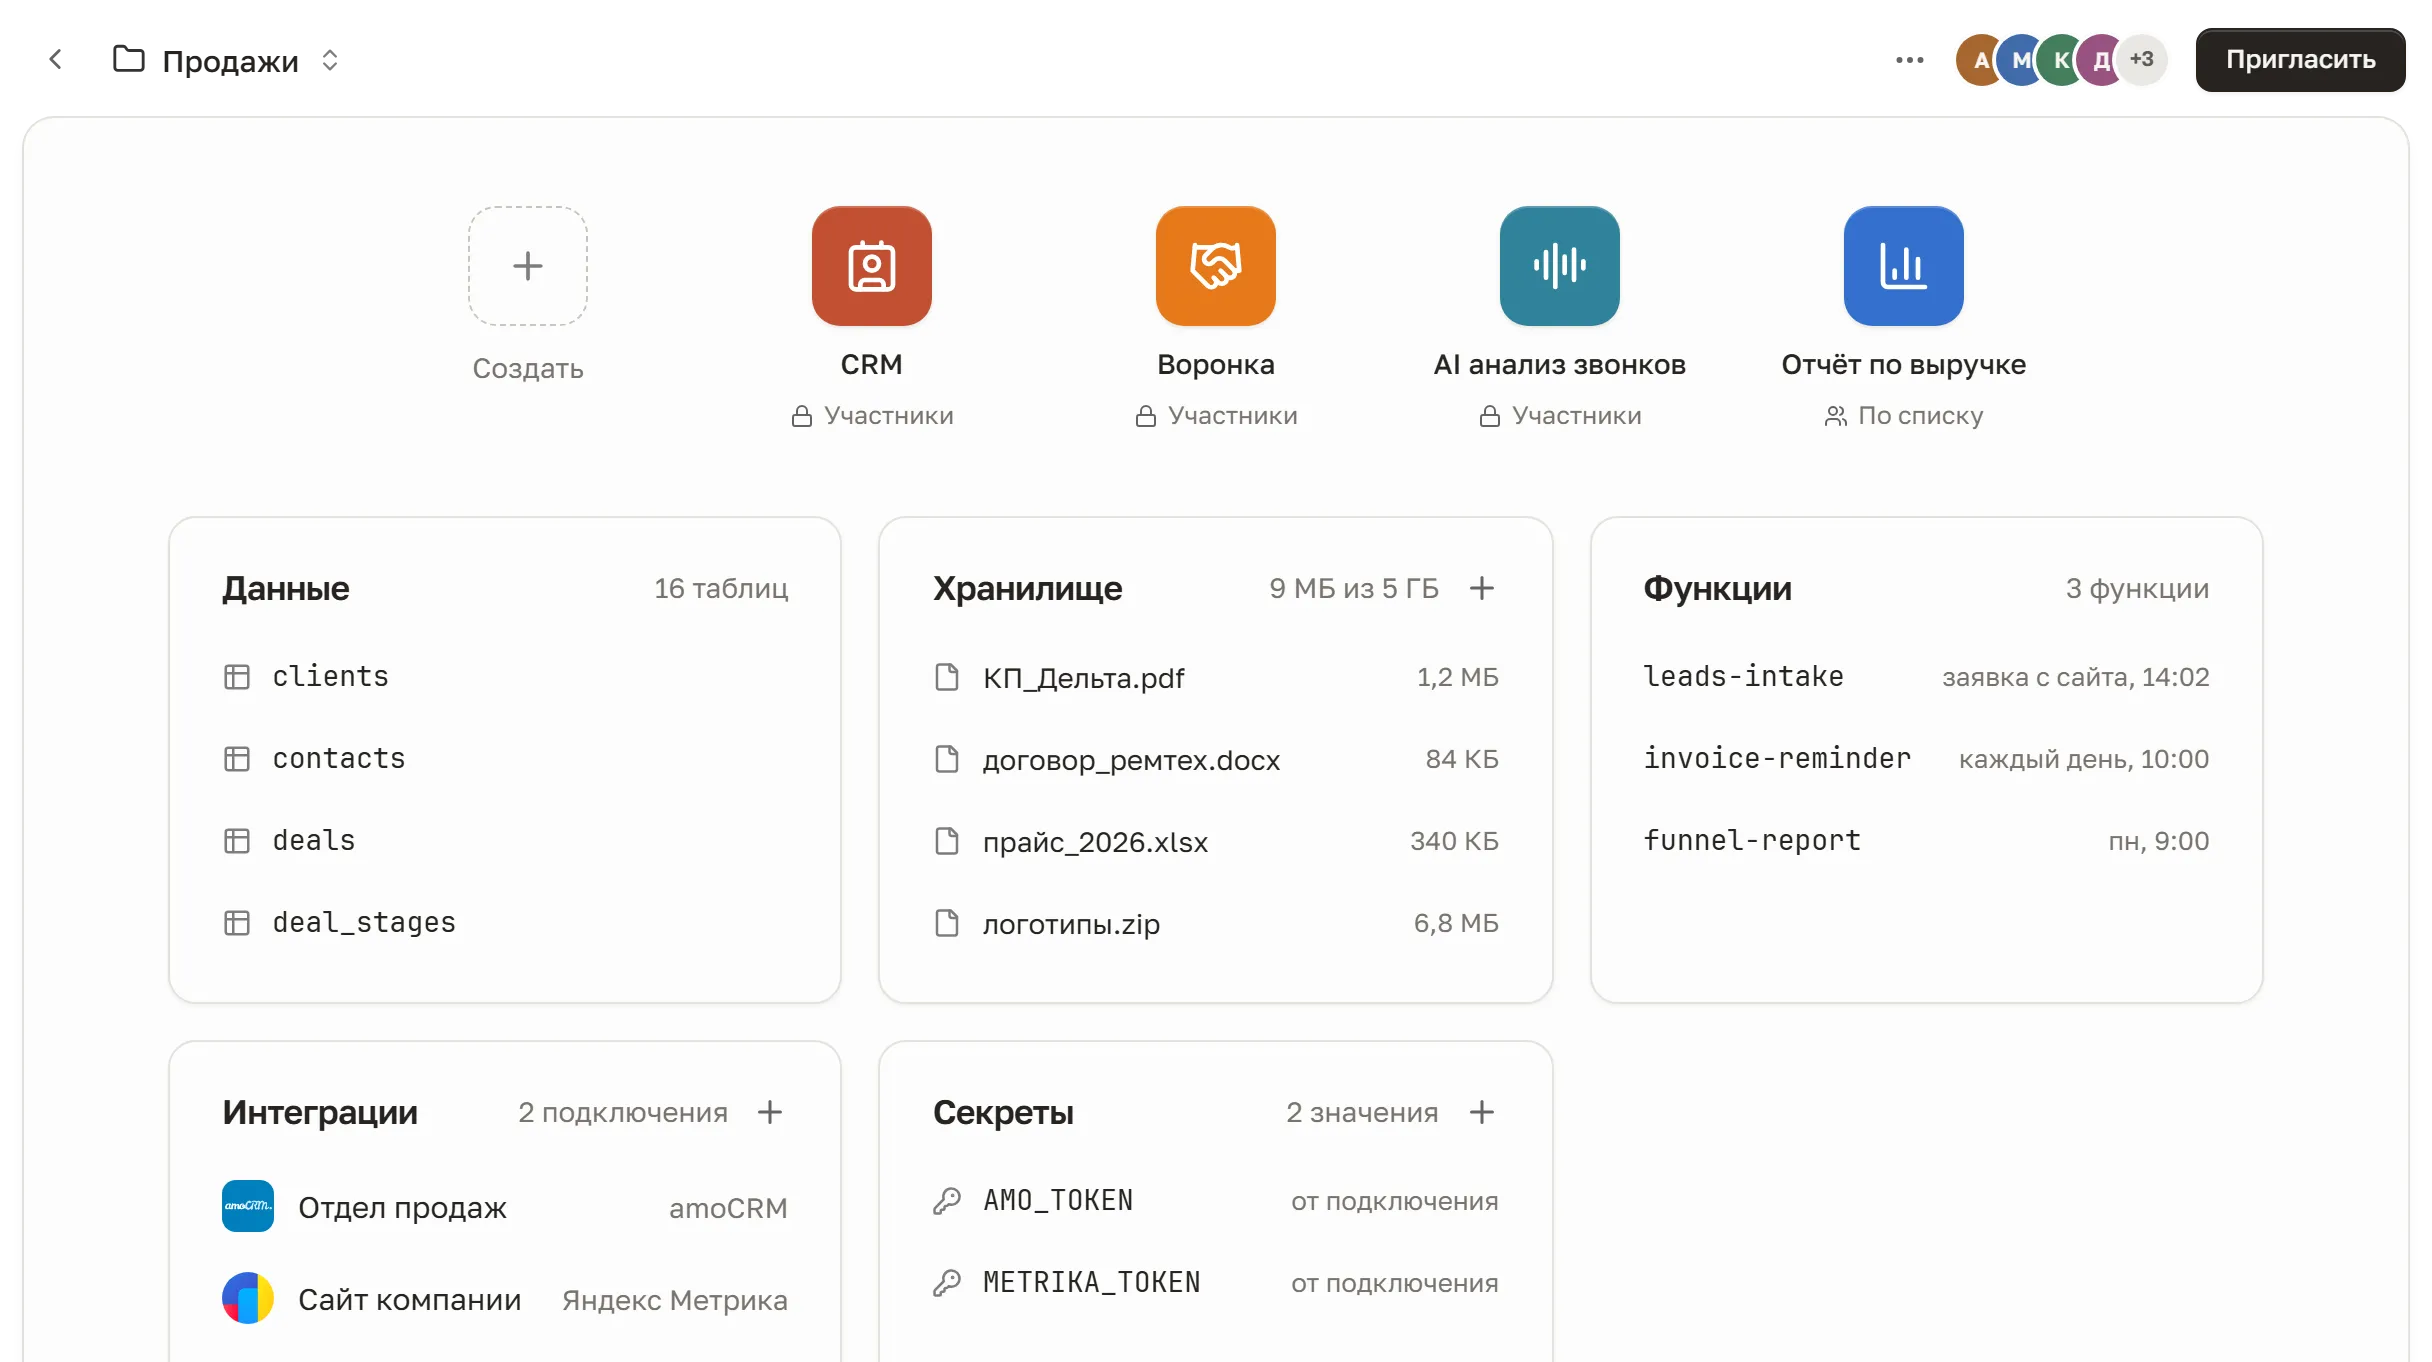Open the Отдел продаж amoCRM integration
This screenshot has height=1362, width=2432.
[505, 1207]
